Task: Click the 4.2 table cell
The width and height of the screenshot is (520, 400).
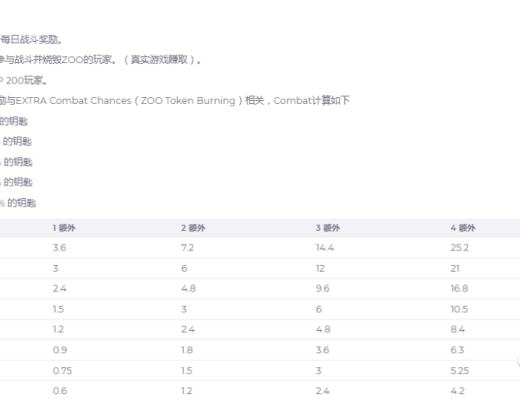Action: pos(457,391)
